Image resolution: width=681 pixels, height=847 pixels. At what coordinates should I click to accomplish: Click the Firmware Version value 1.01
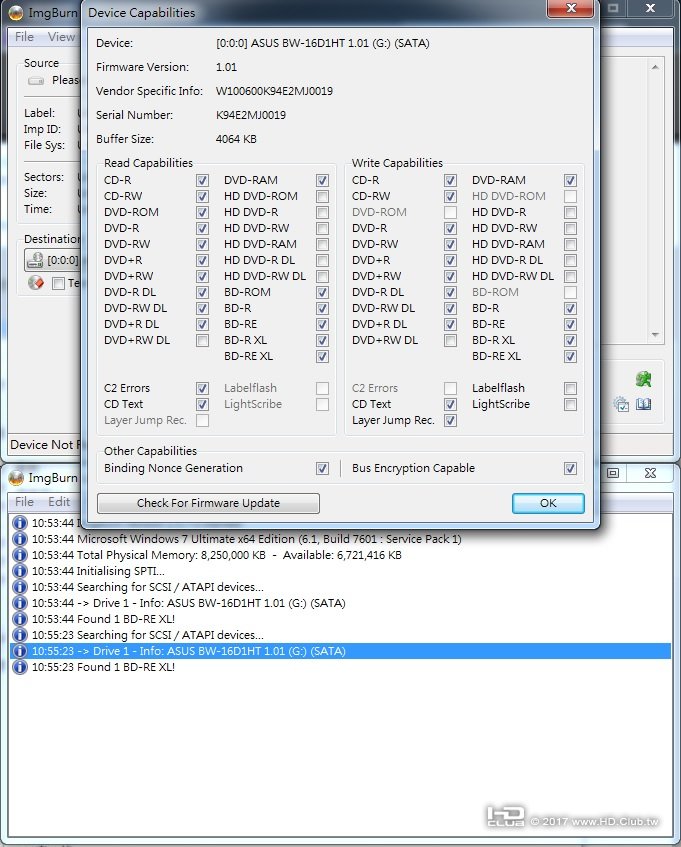[x=226, y=68]
